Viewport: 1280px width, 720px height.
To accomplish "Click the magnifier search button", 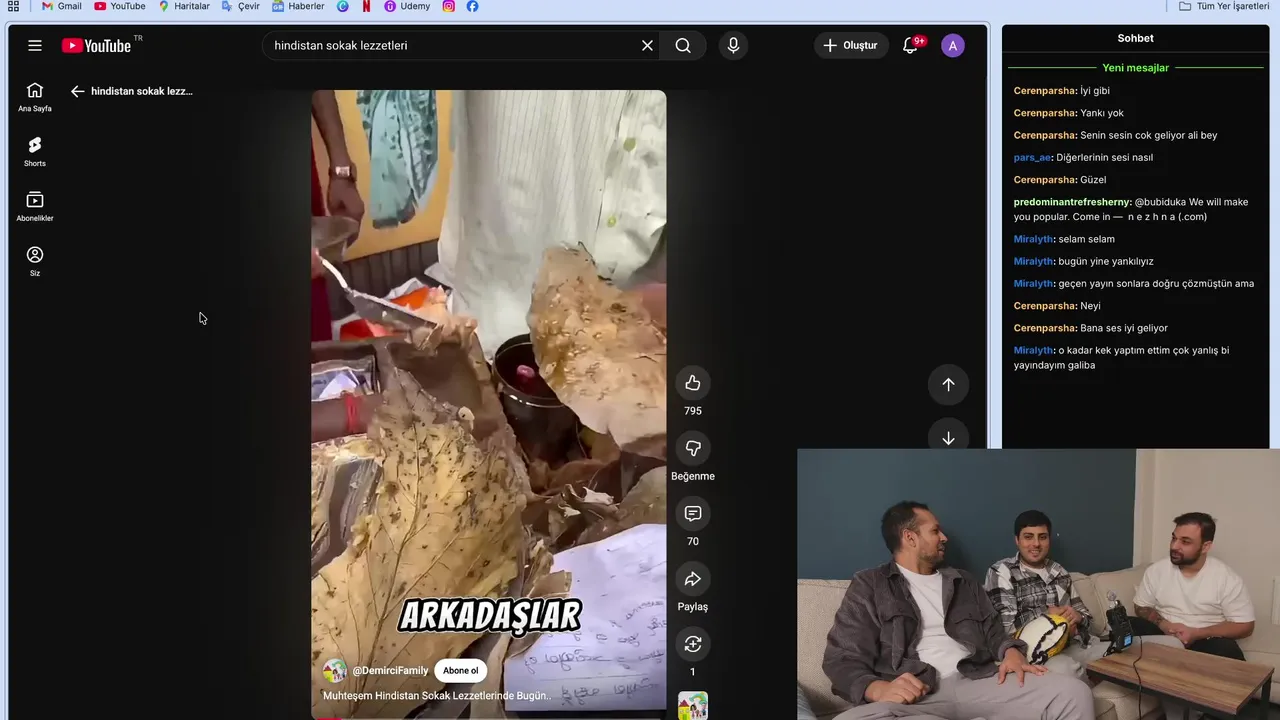I will pos(683,45).
